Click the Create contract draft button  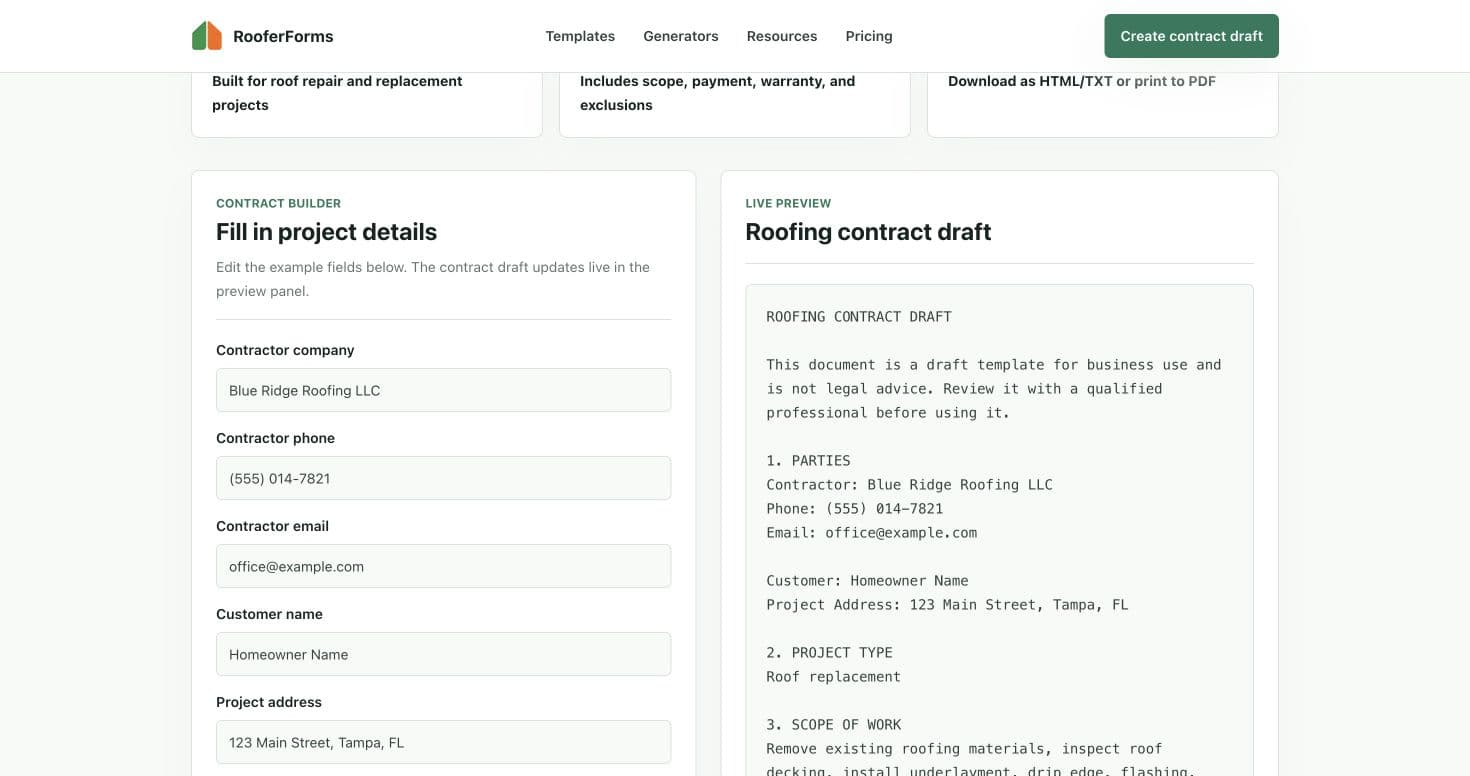[x=1191, y=36]
